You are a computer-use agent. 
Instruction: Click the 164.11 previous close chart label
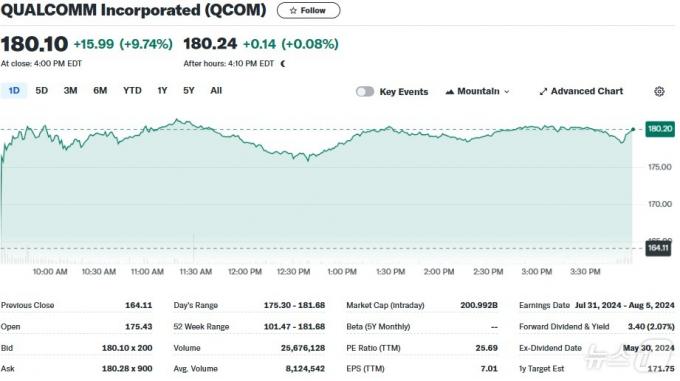658,248
